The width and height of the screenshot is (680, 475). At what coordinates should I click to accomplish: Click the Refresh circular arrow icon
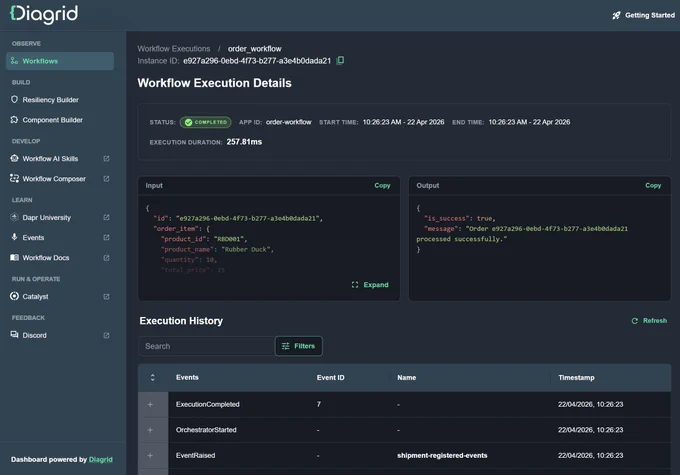point(634,321)
